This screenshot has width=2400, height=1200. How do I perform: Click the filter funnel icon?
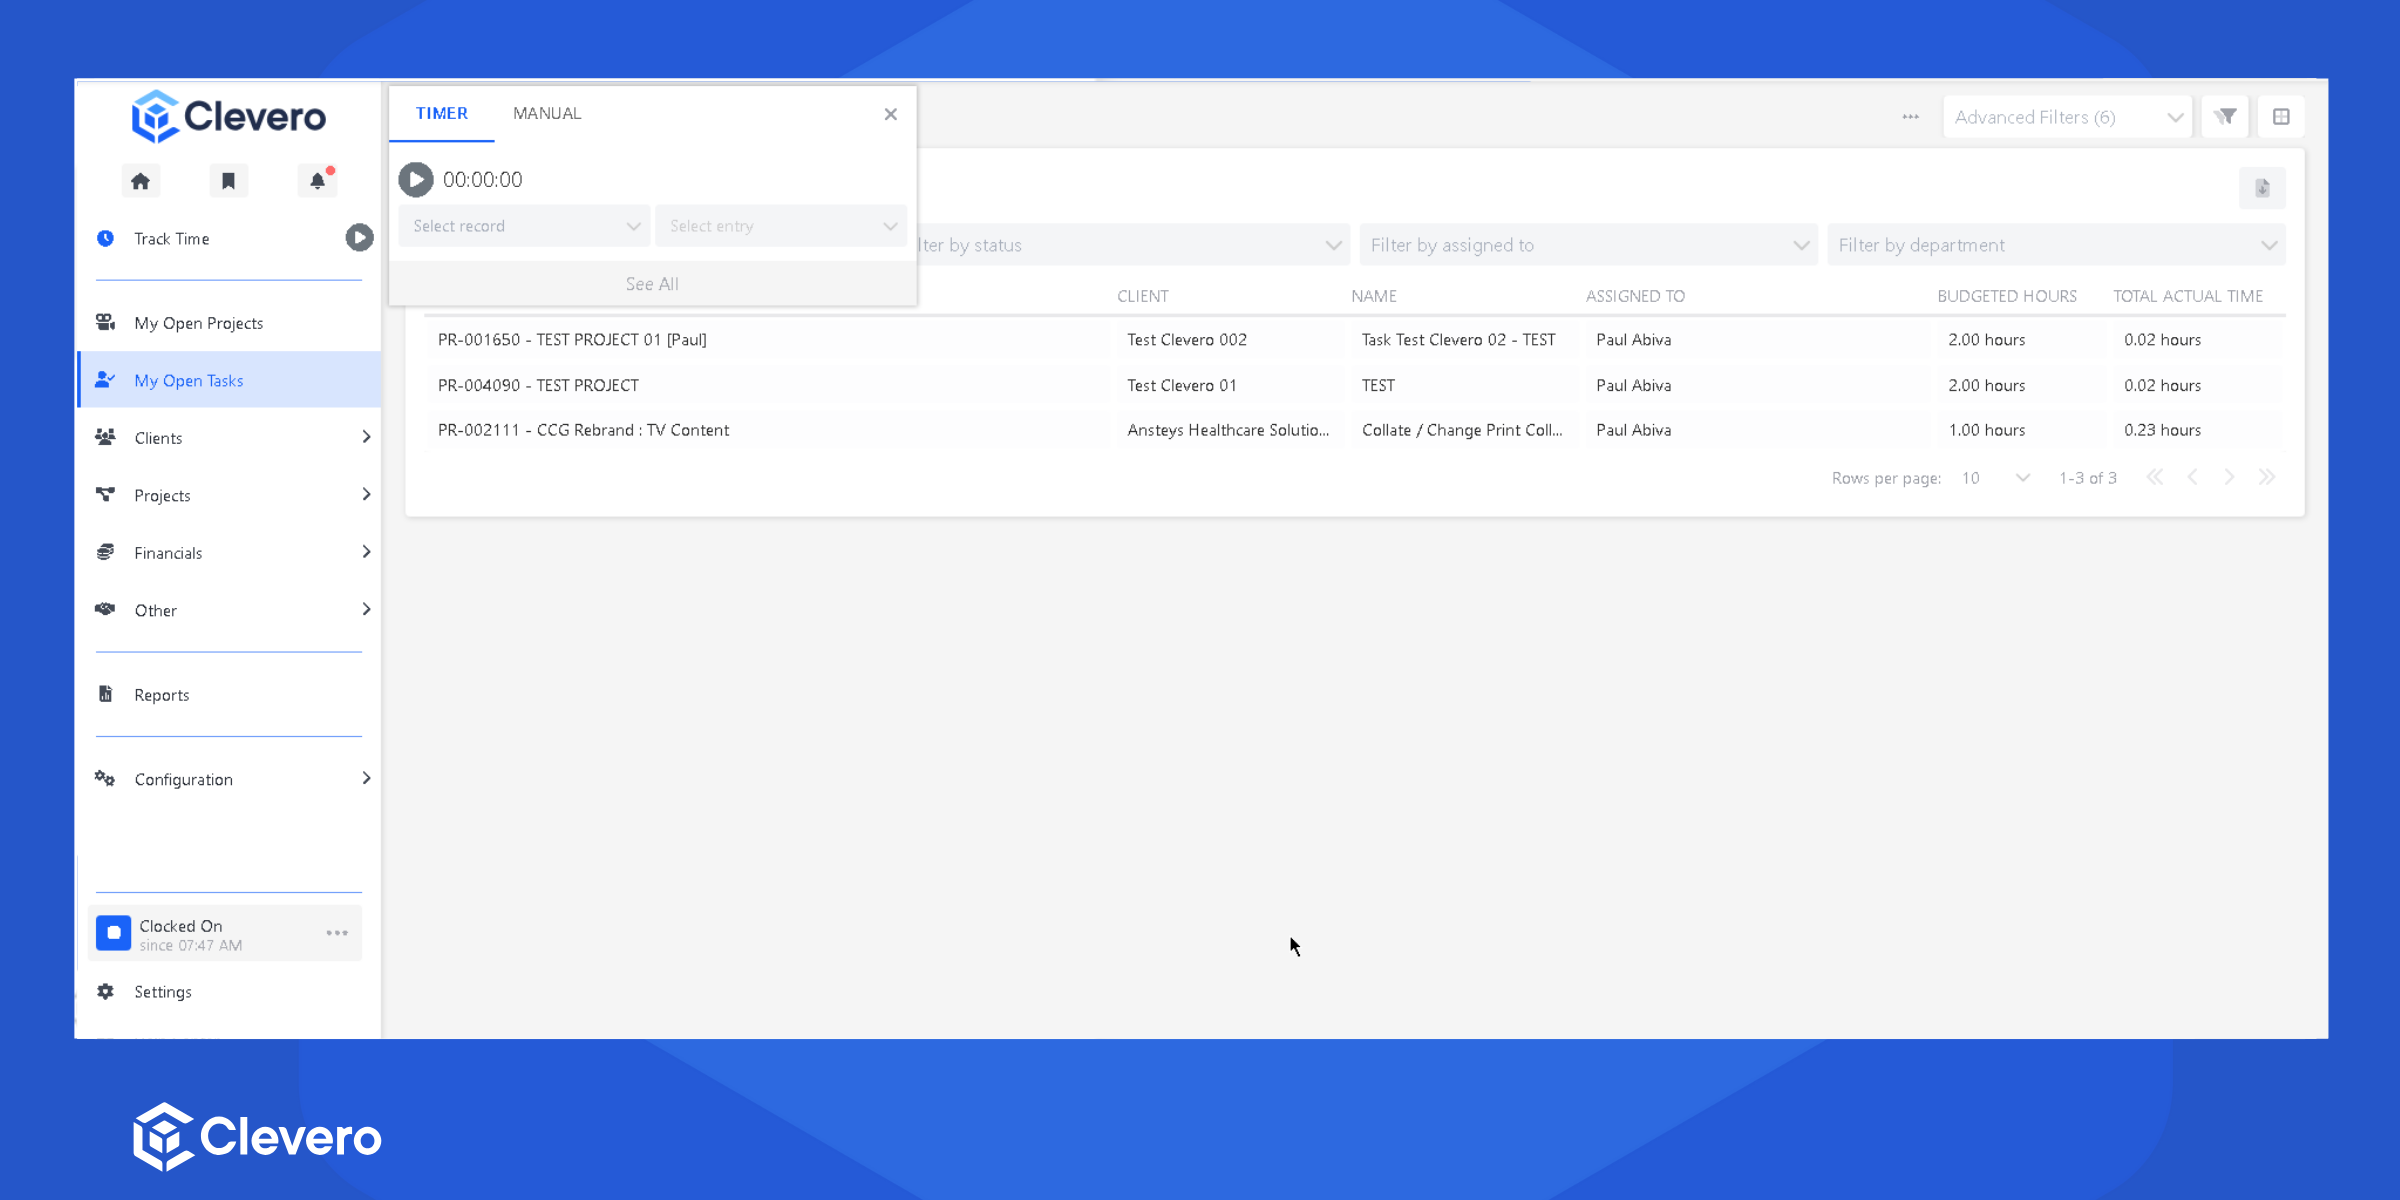2225,117
